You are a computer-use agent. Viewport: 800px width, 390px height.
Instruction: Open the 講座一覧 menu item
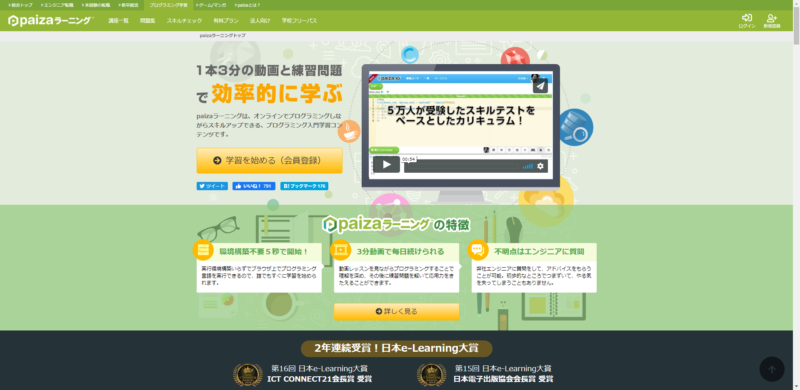click(x=118, y=21)
